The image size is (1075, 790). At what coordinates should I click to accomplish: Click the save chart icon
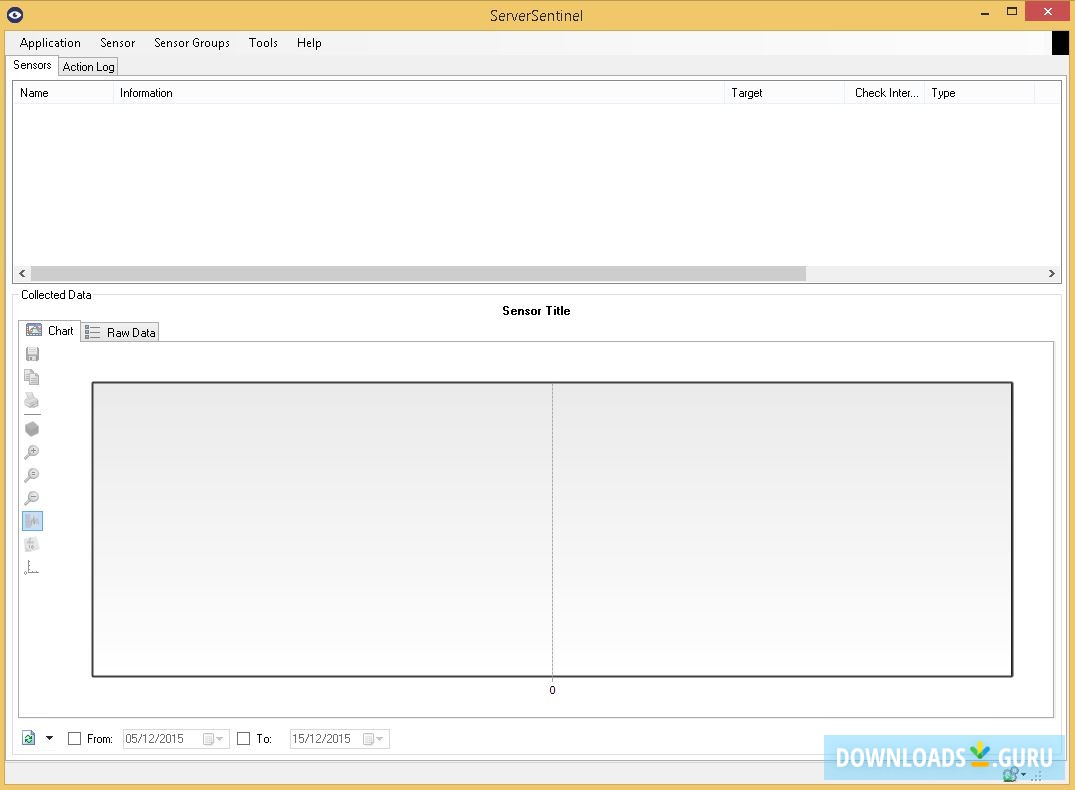coord(32,354)
